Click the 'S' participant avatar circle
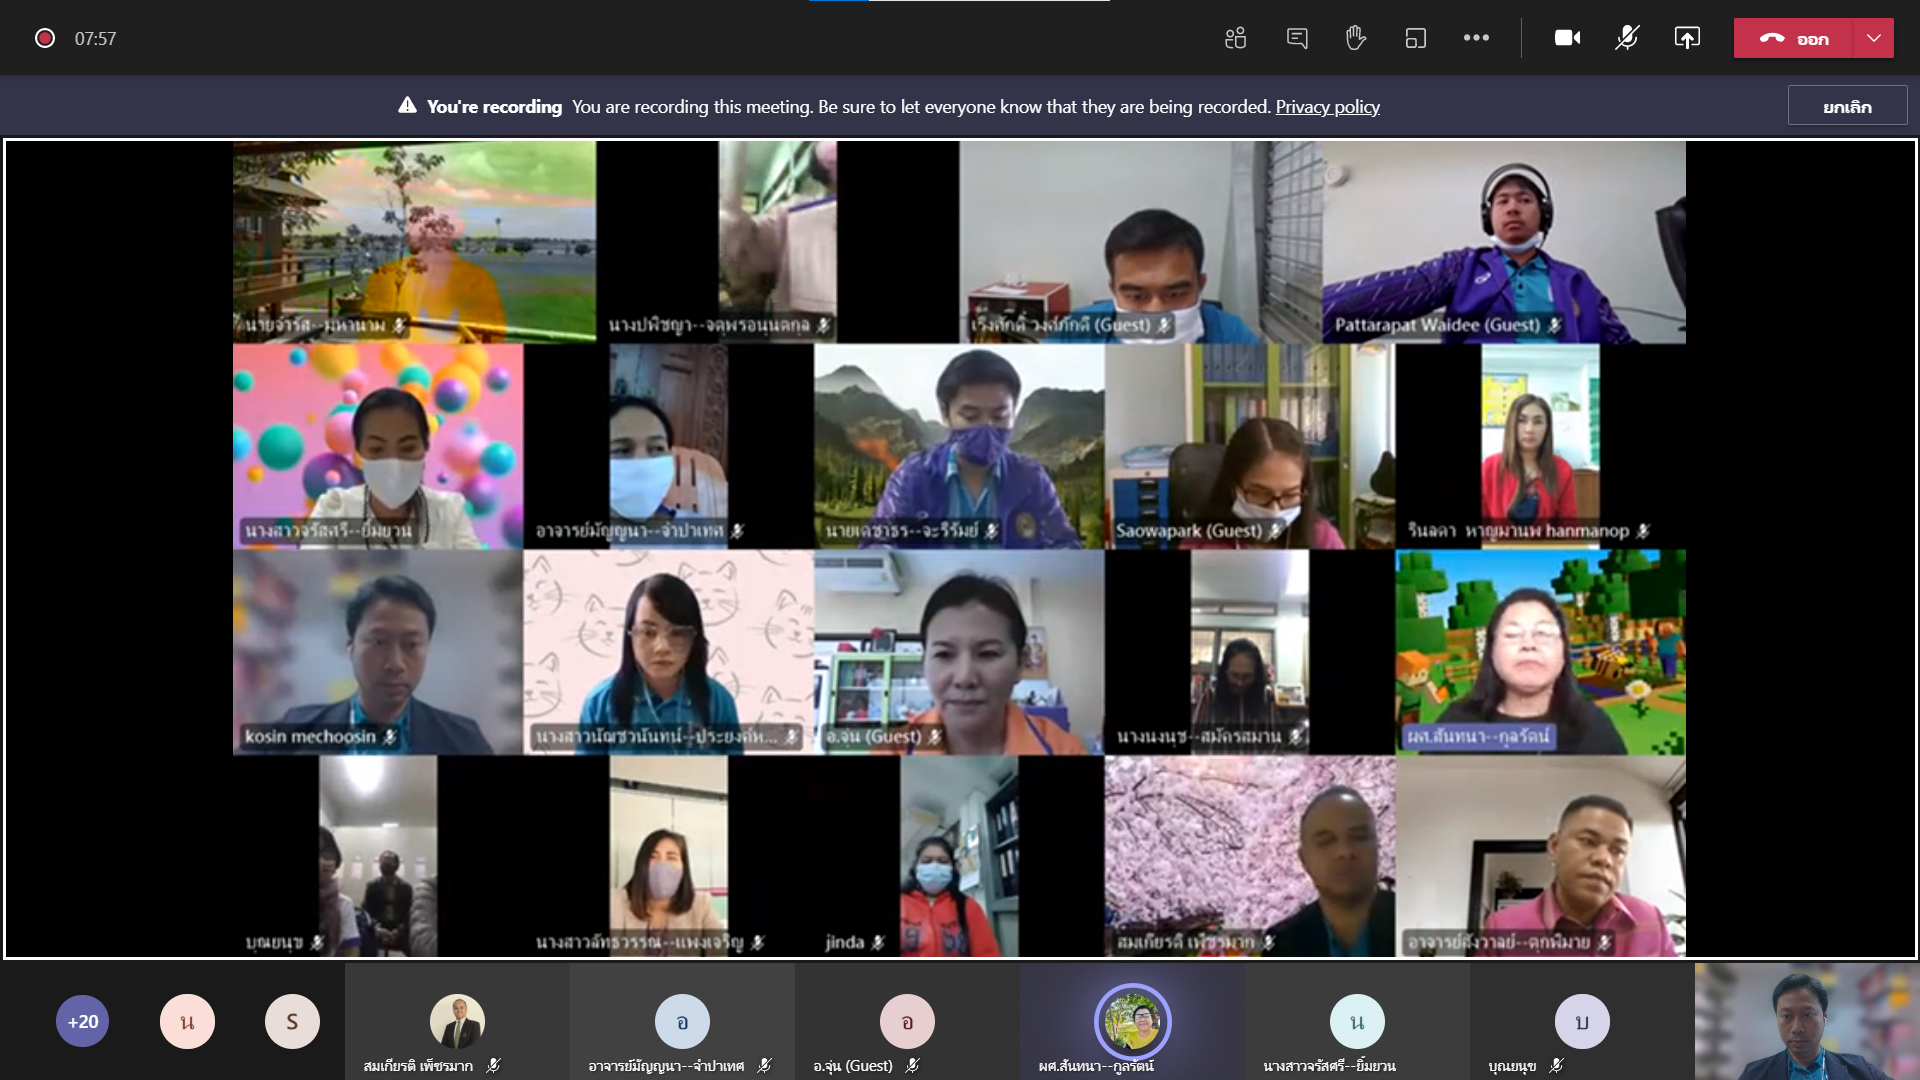 [292, 1021]
